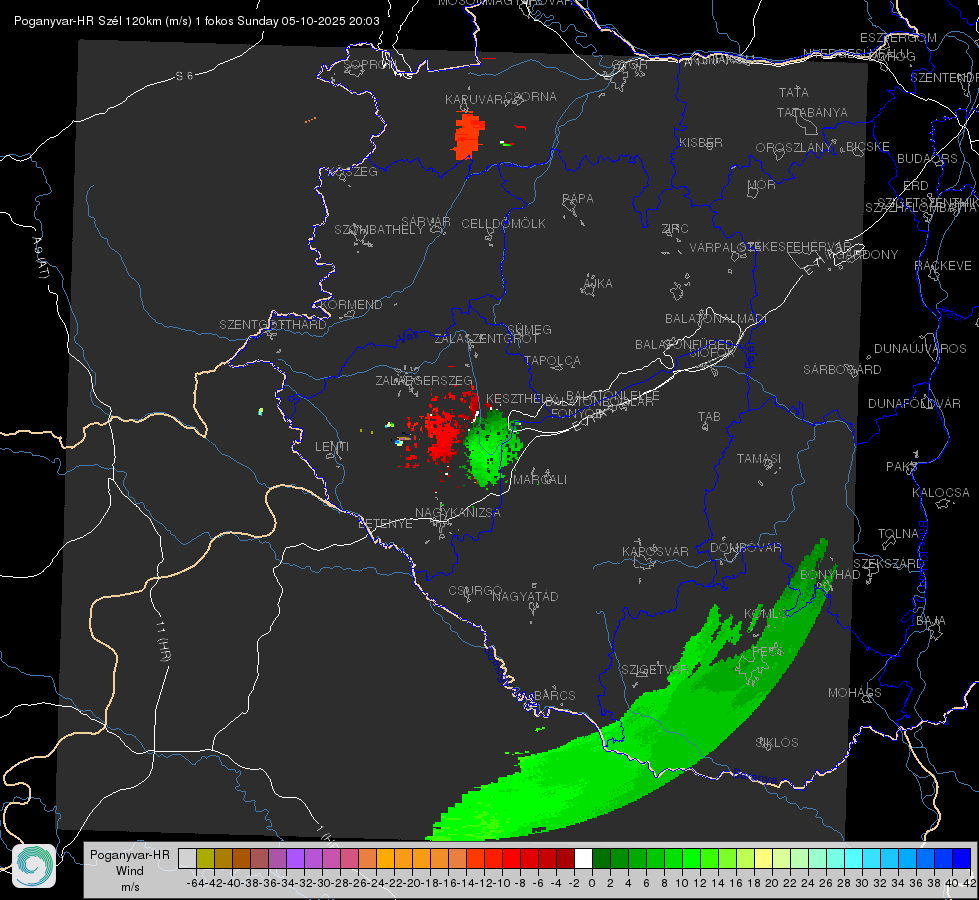This screenshot has width=979, height=900.
Task: Click the KÖSZEG city label
Action: point(353,172)
